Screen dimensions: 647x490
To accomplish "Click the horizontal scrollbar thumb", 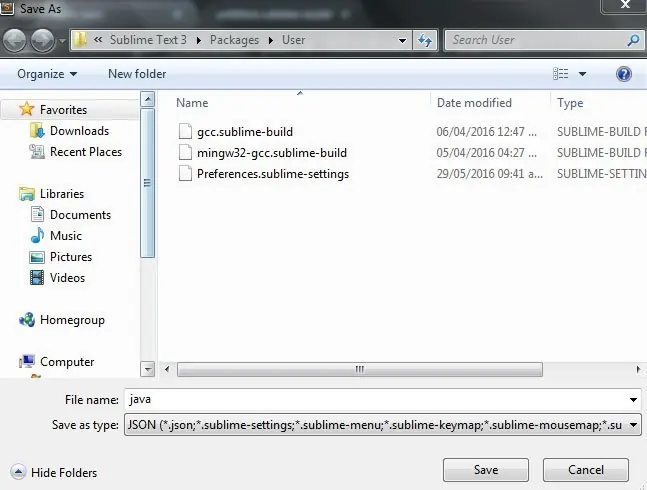I will point(360,369).
